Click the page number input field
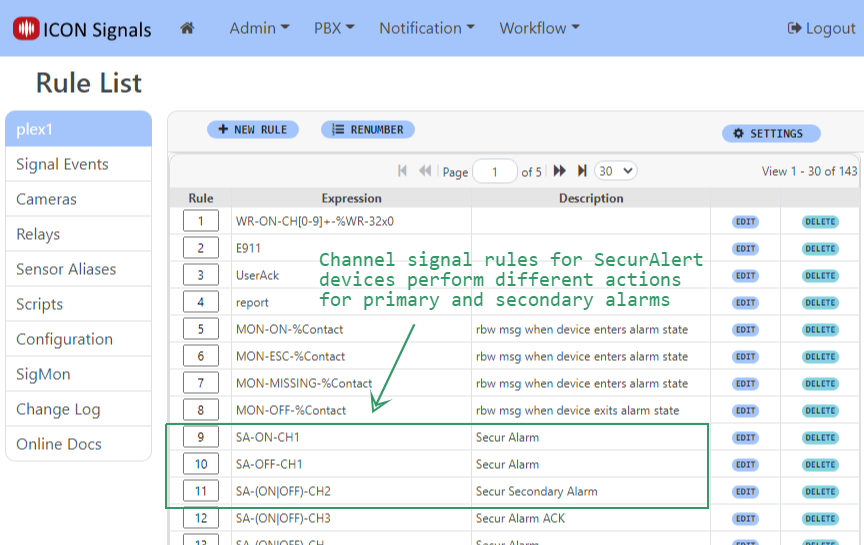 point(495,171)
